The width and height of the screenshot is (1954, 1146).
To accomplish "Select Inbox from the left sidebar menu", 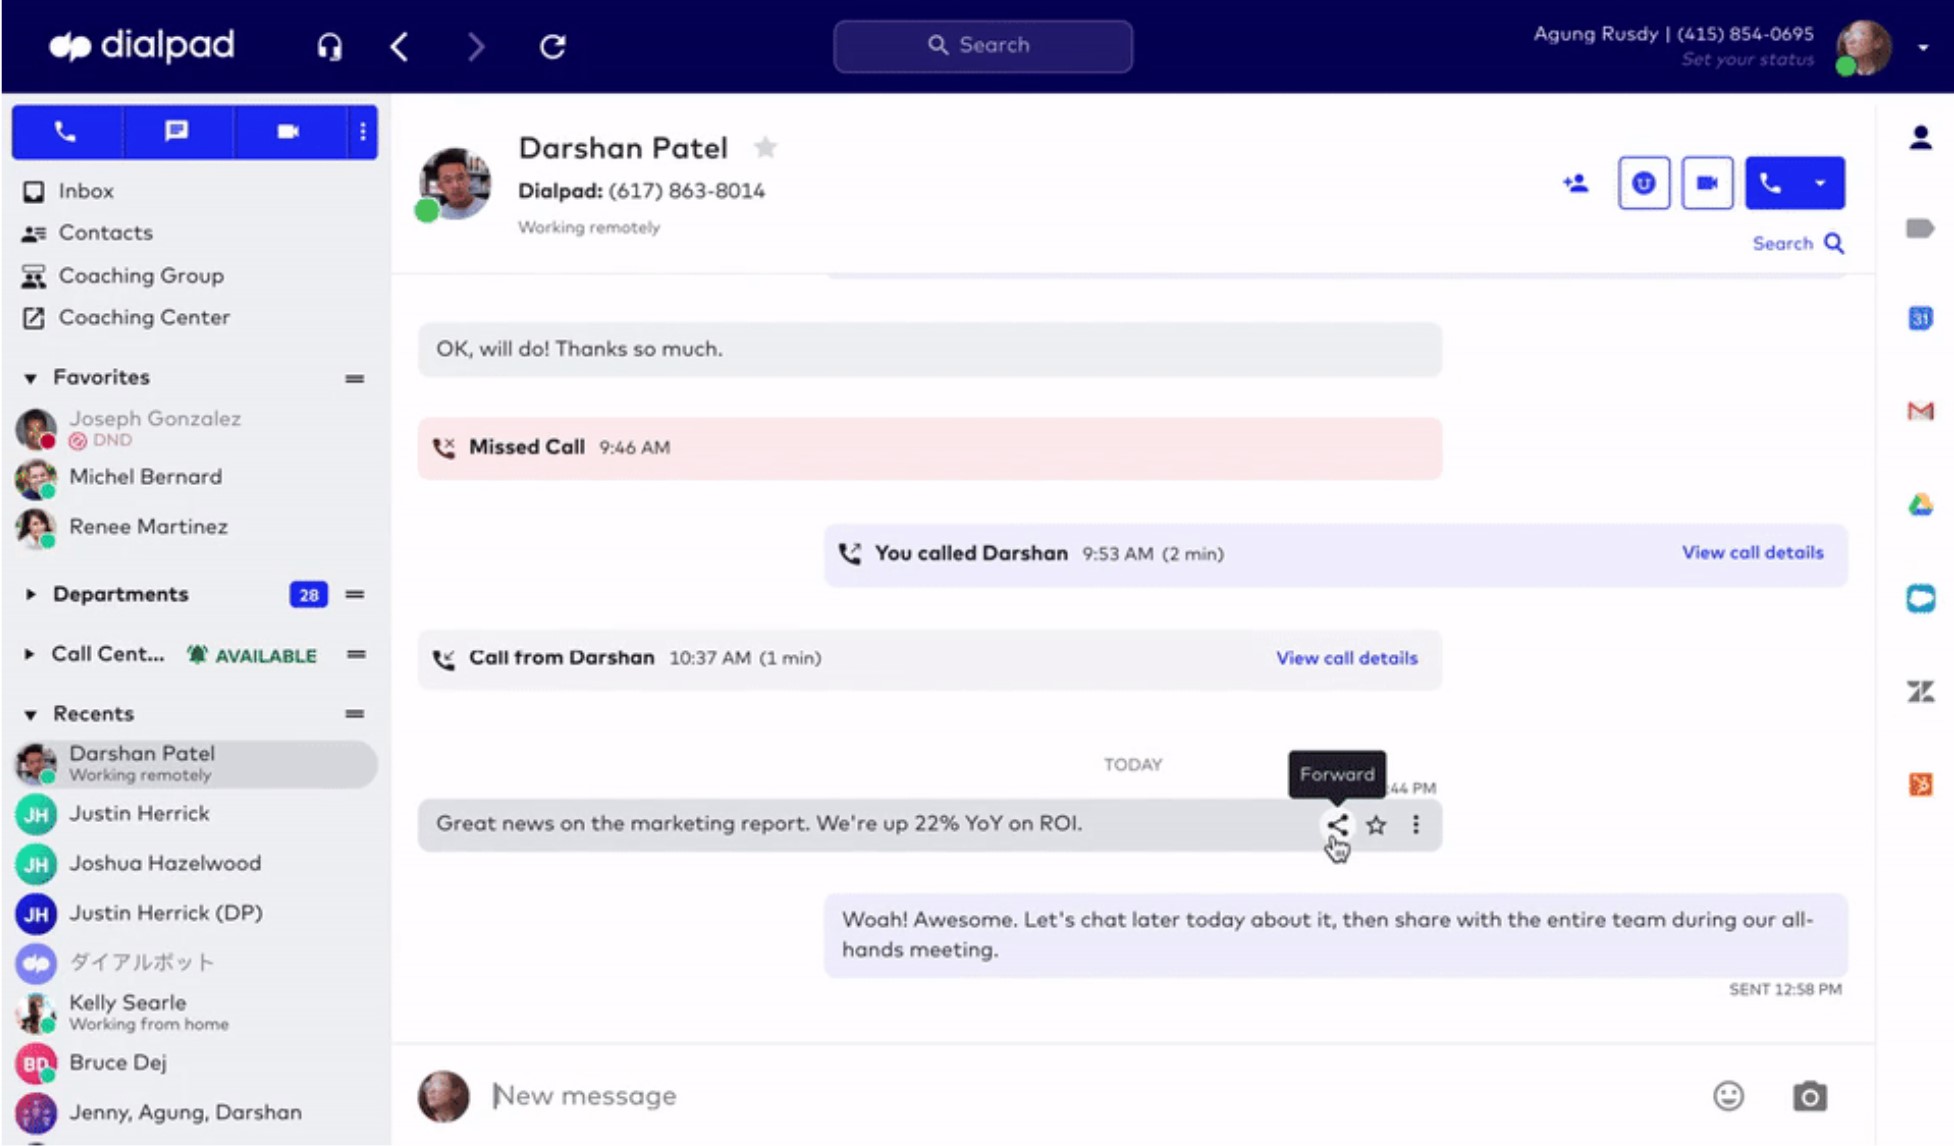I will point(85,190).
